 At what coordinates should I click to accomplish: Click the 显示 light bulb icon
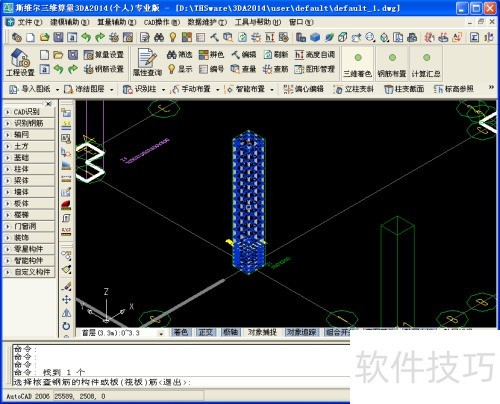click(179, 69)
